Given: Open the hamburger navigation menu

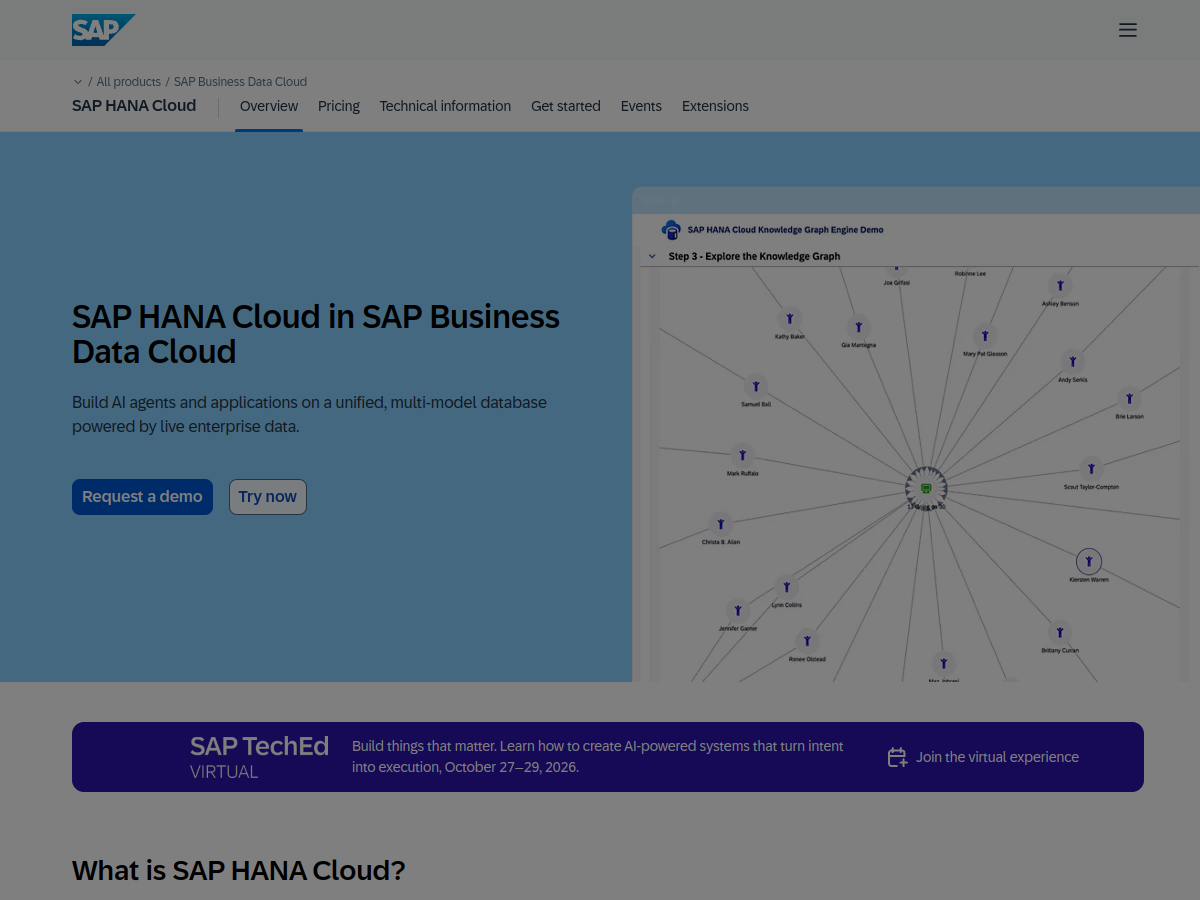Looking at the screenshot, I should click(x=1128, y=30).
